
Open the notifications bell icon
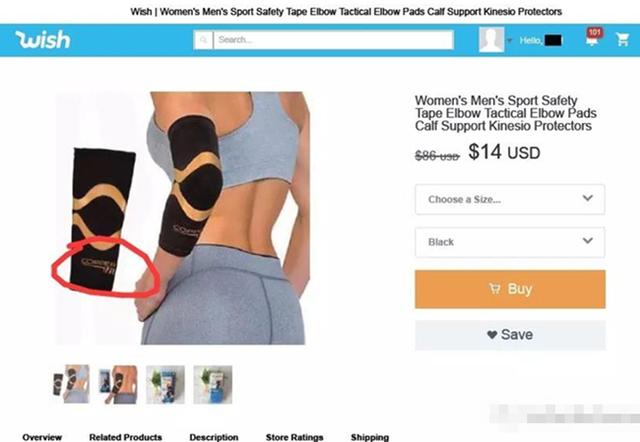click(x=593, y=38)
